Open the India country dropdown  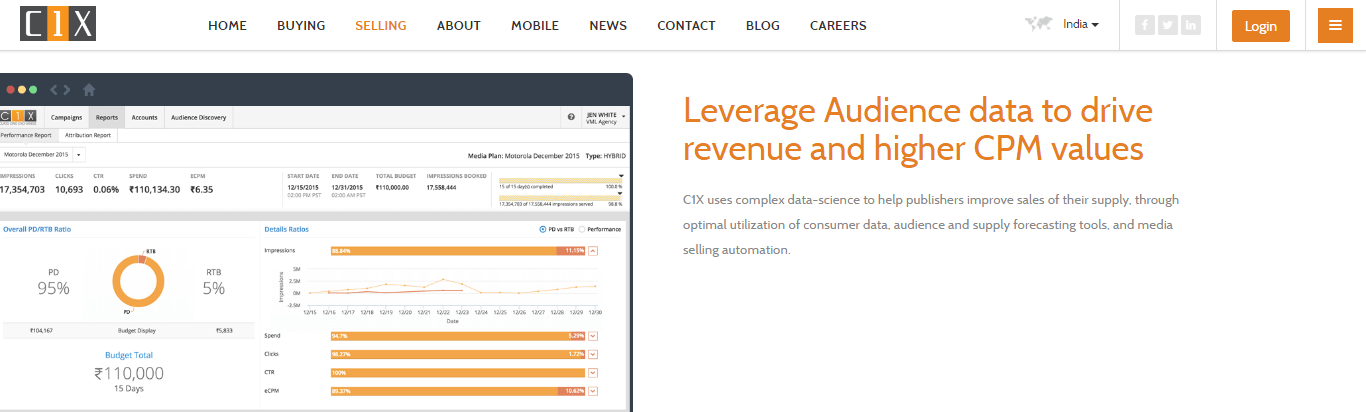pyautogui.click(x=1081, y=25)
